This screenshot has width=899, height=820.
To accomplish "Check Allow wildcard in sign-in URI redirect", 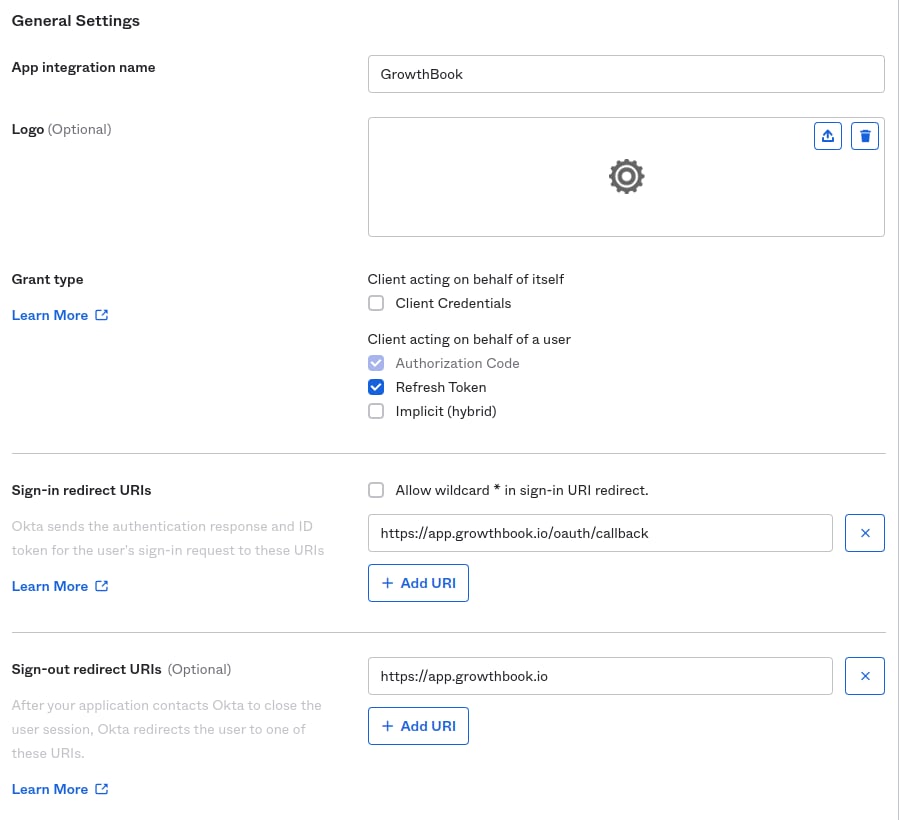I will point(376,490).
